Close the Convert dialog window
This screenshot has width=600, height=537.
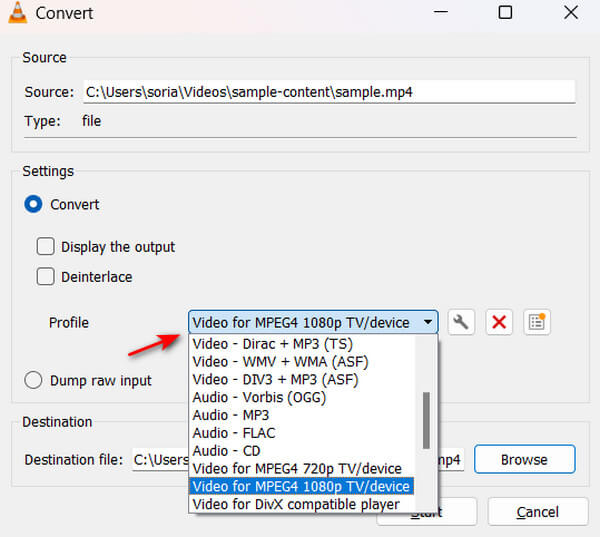pyautogui.click(x=571, y=12)
